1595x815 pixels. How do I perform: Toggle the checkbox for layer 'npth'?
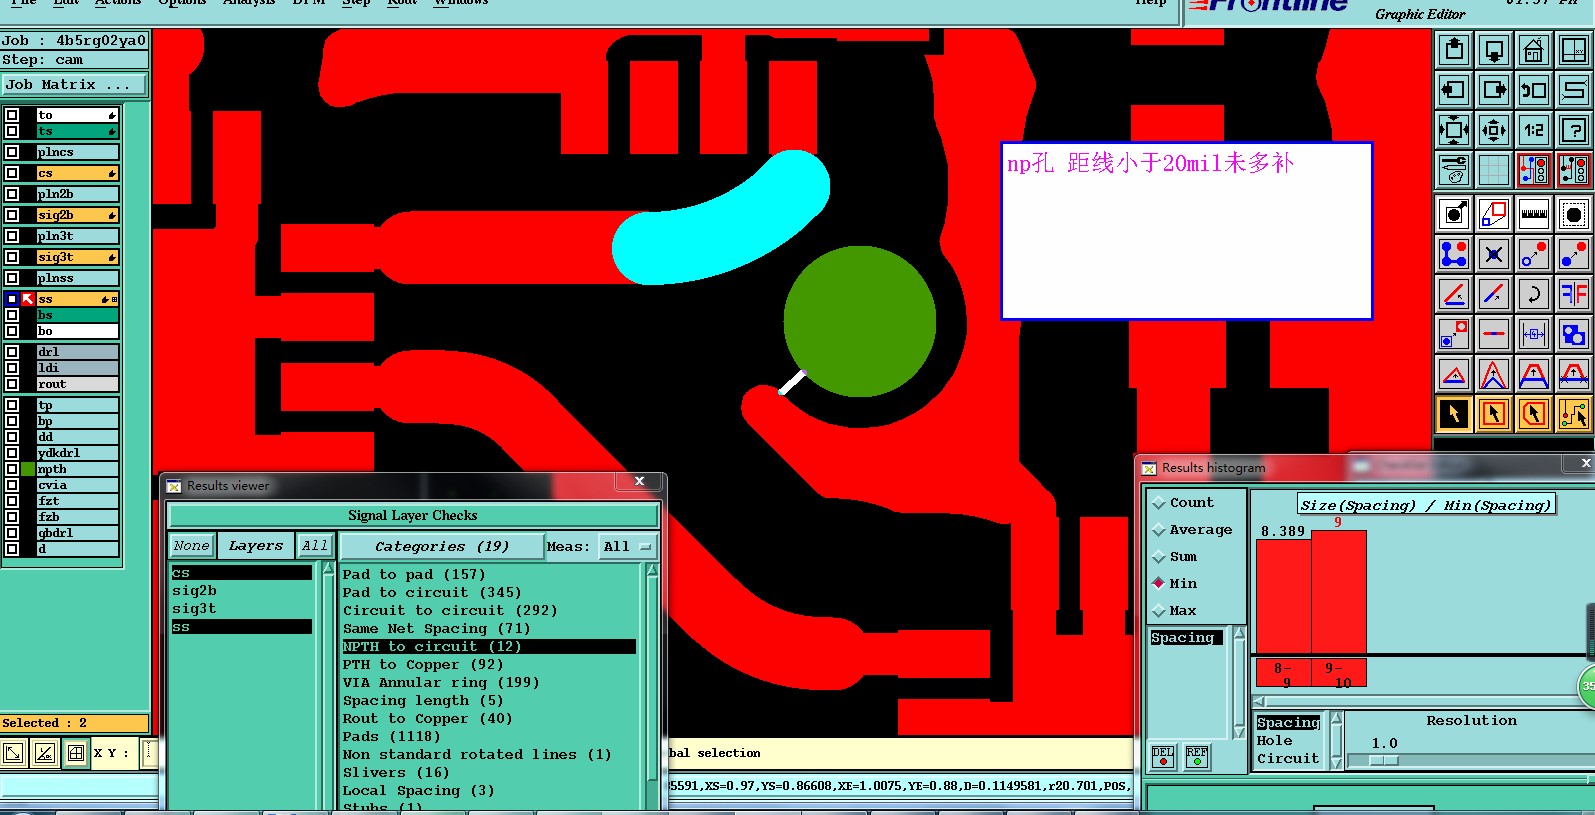(12, 469)
